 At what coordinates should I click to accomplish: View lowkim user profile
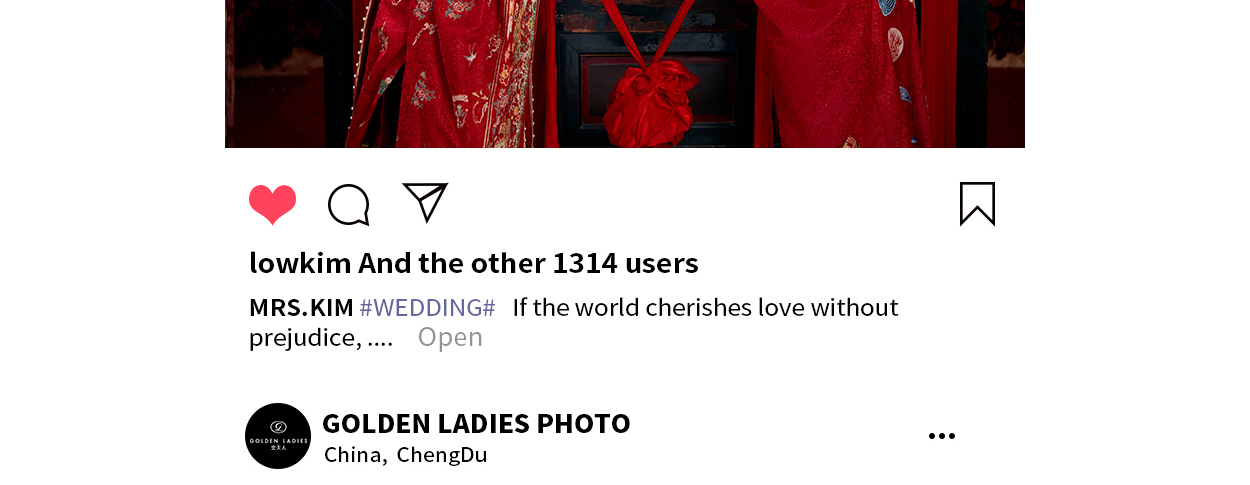300,263
